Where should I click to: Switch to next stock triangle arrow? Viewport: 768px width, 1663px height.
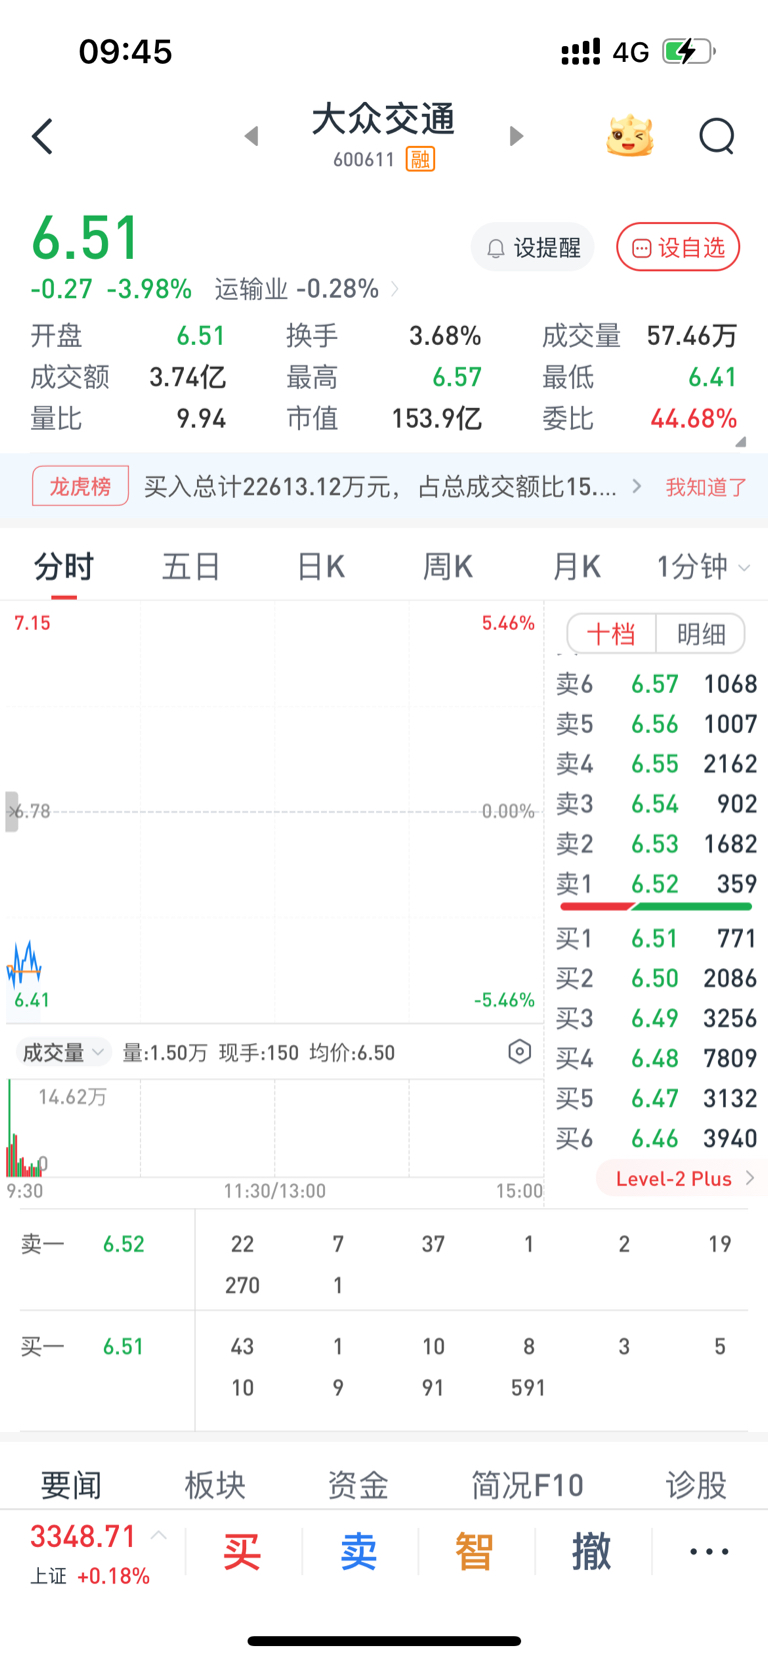click(x=516, y=136)
